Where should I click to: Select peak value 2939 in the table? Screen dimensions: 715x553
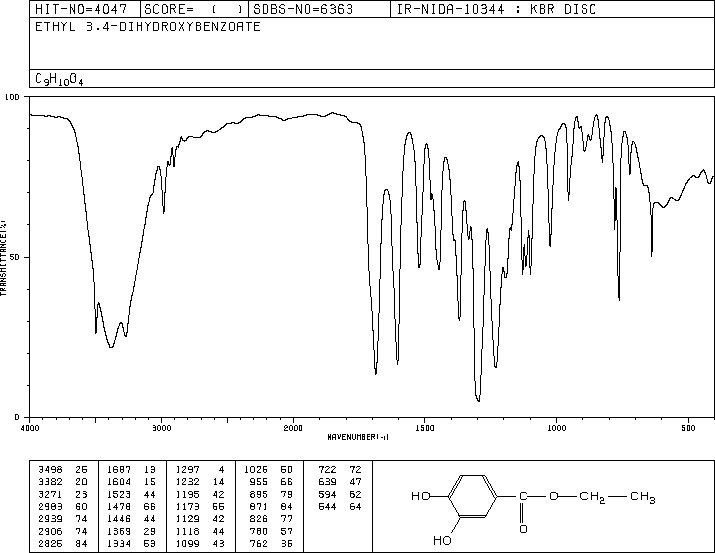(x=50, y=519)
